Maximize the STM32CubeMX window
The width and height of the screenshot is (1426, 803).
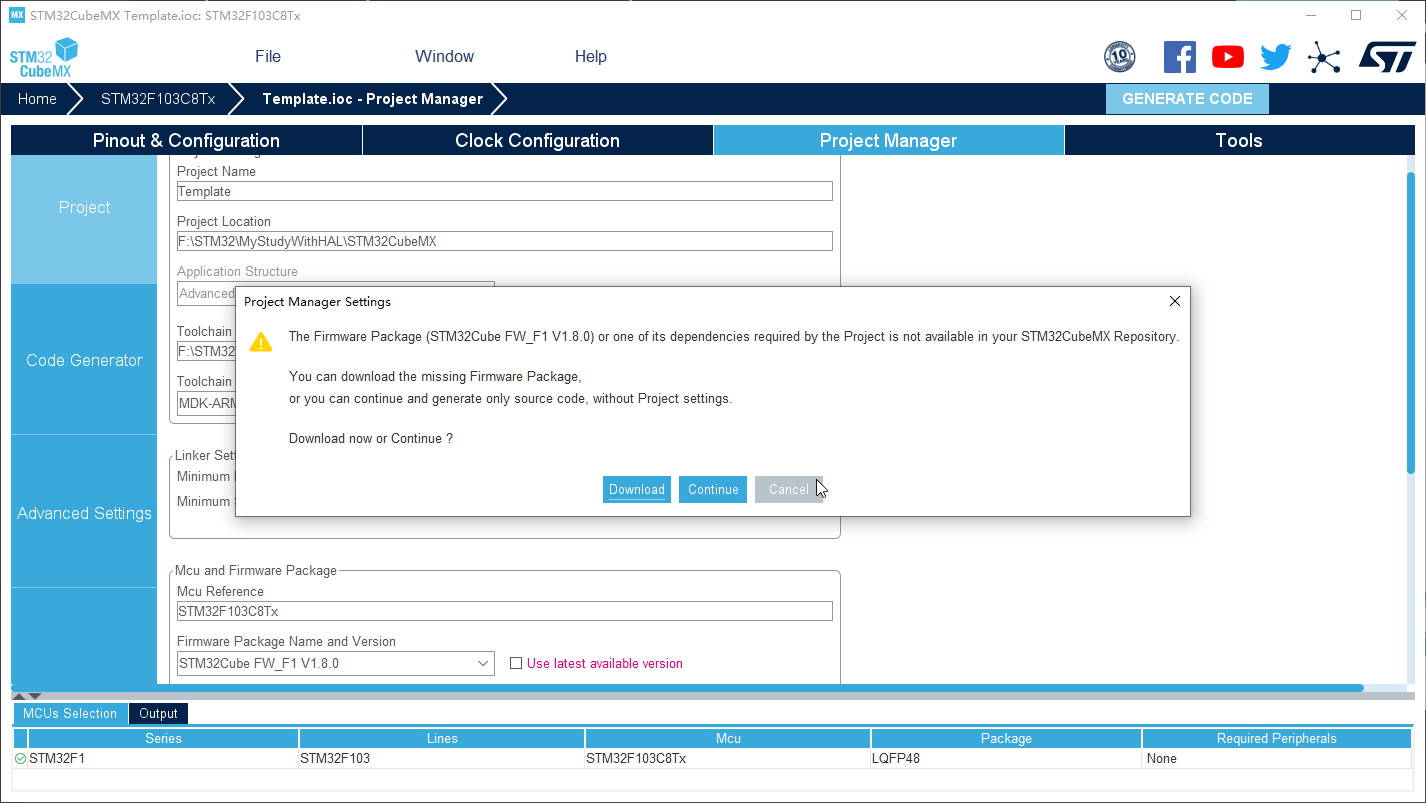coord(1356,15)
